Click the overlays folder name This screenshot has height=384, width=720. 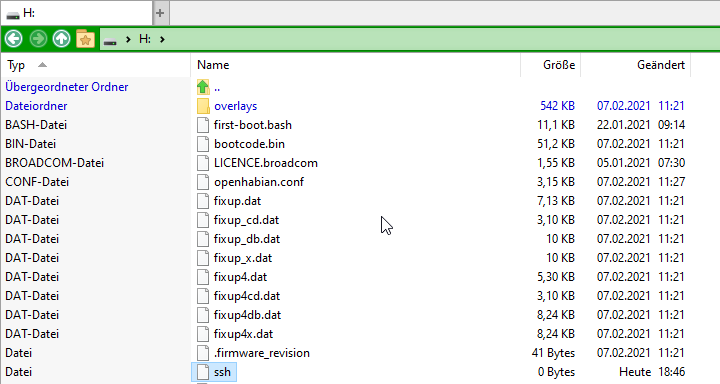pyautogui.click(x=236, y=106)
